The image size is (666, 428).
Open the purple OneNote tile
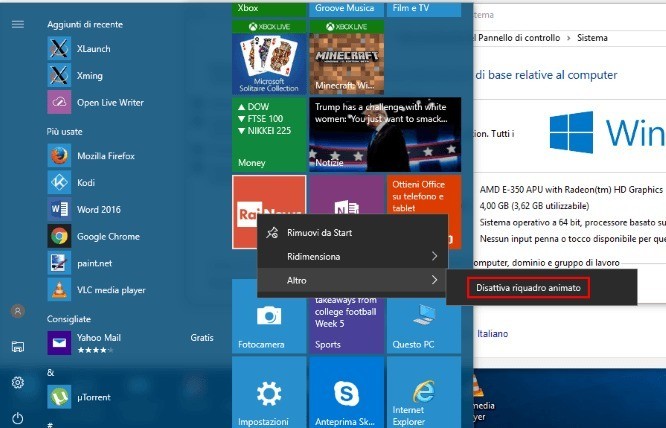[347, 195]
